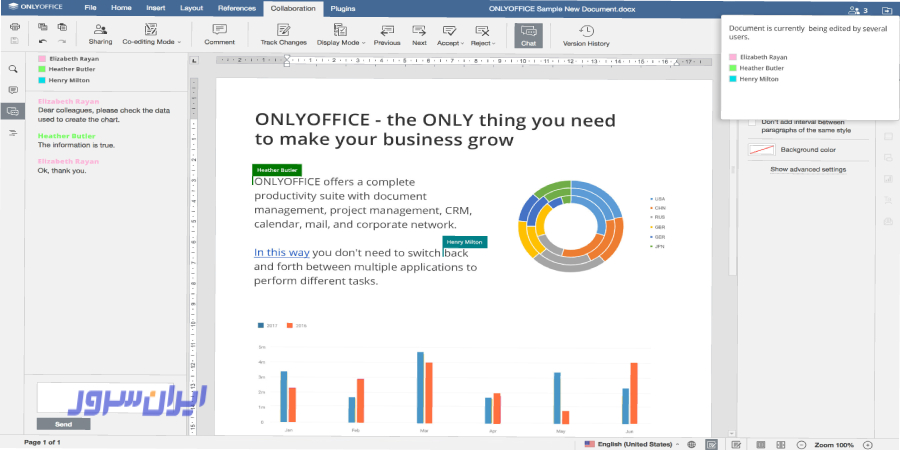
Task: Switch to the Home tab
Action: click(x=121, y=9)
